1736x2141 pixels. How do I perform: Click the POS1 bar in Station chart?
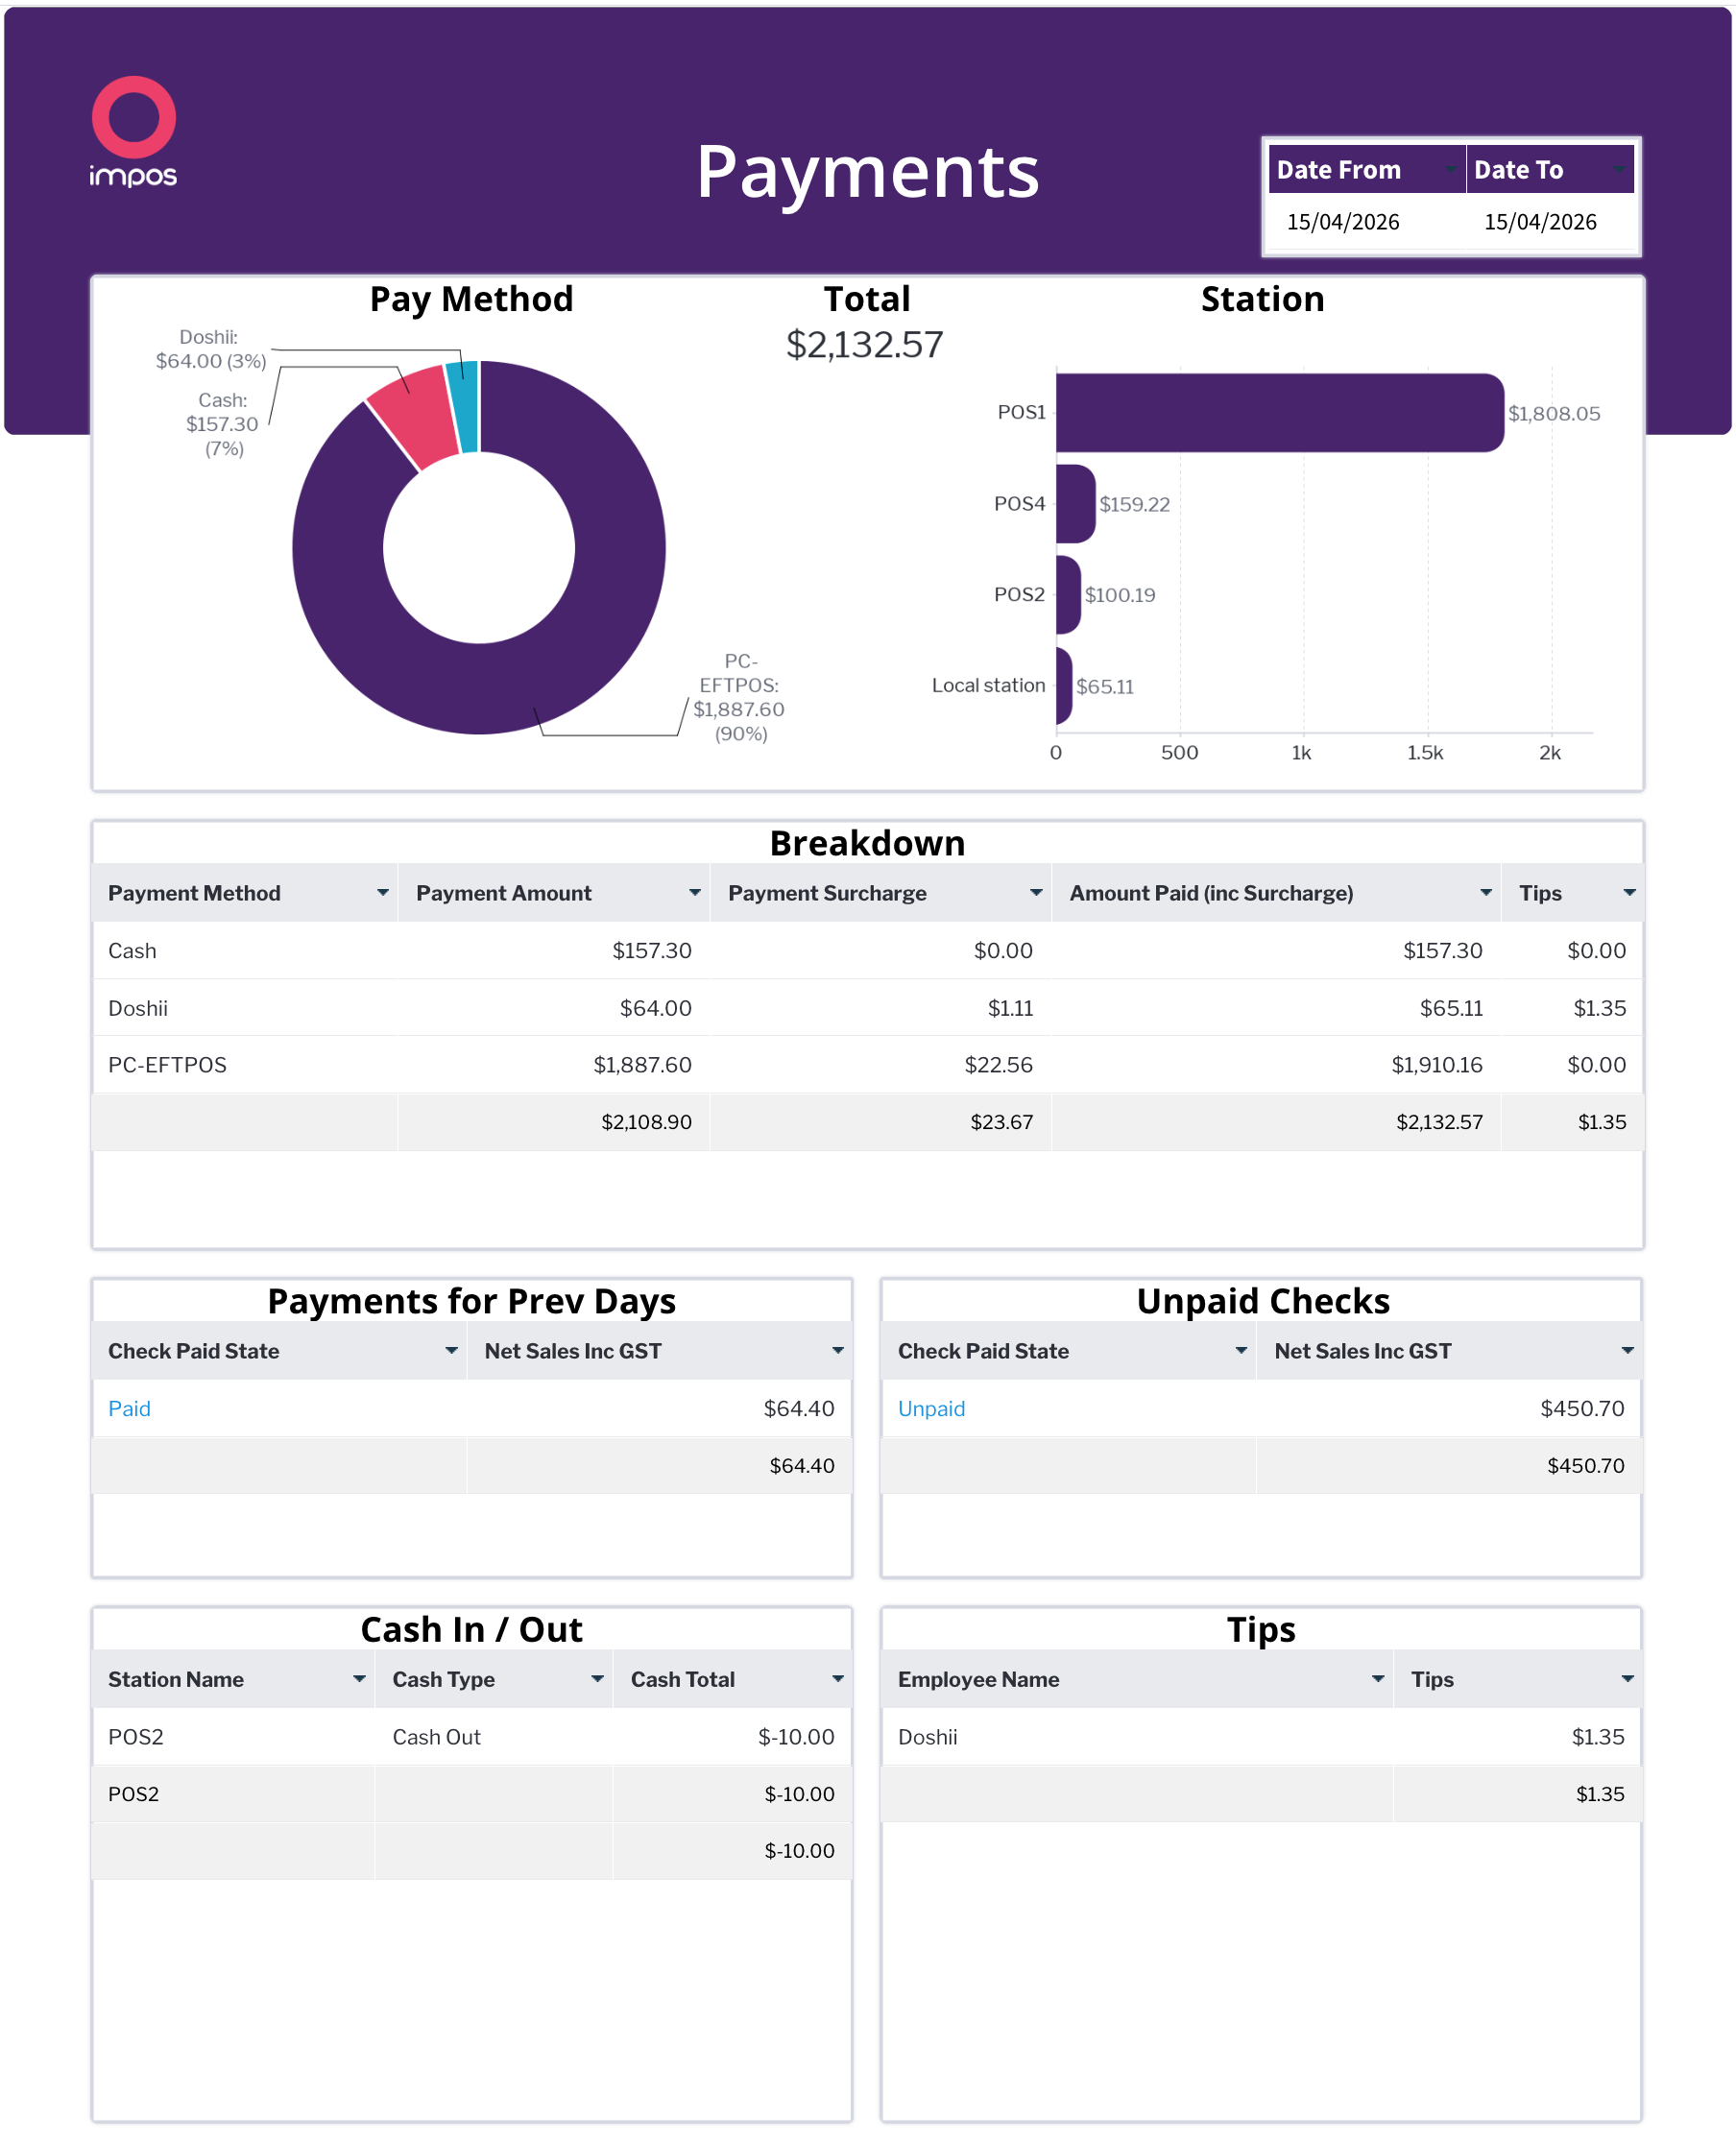pyautogui.click(x=1278, y=413)
